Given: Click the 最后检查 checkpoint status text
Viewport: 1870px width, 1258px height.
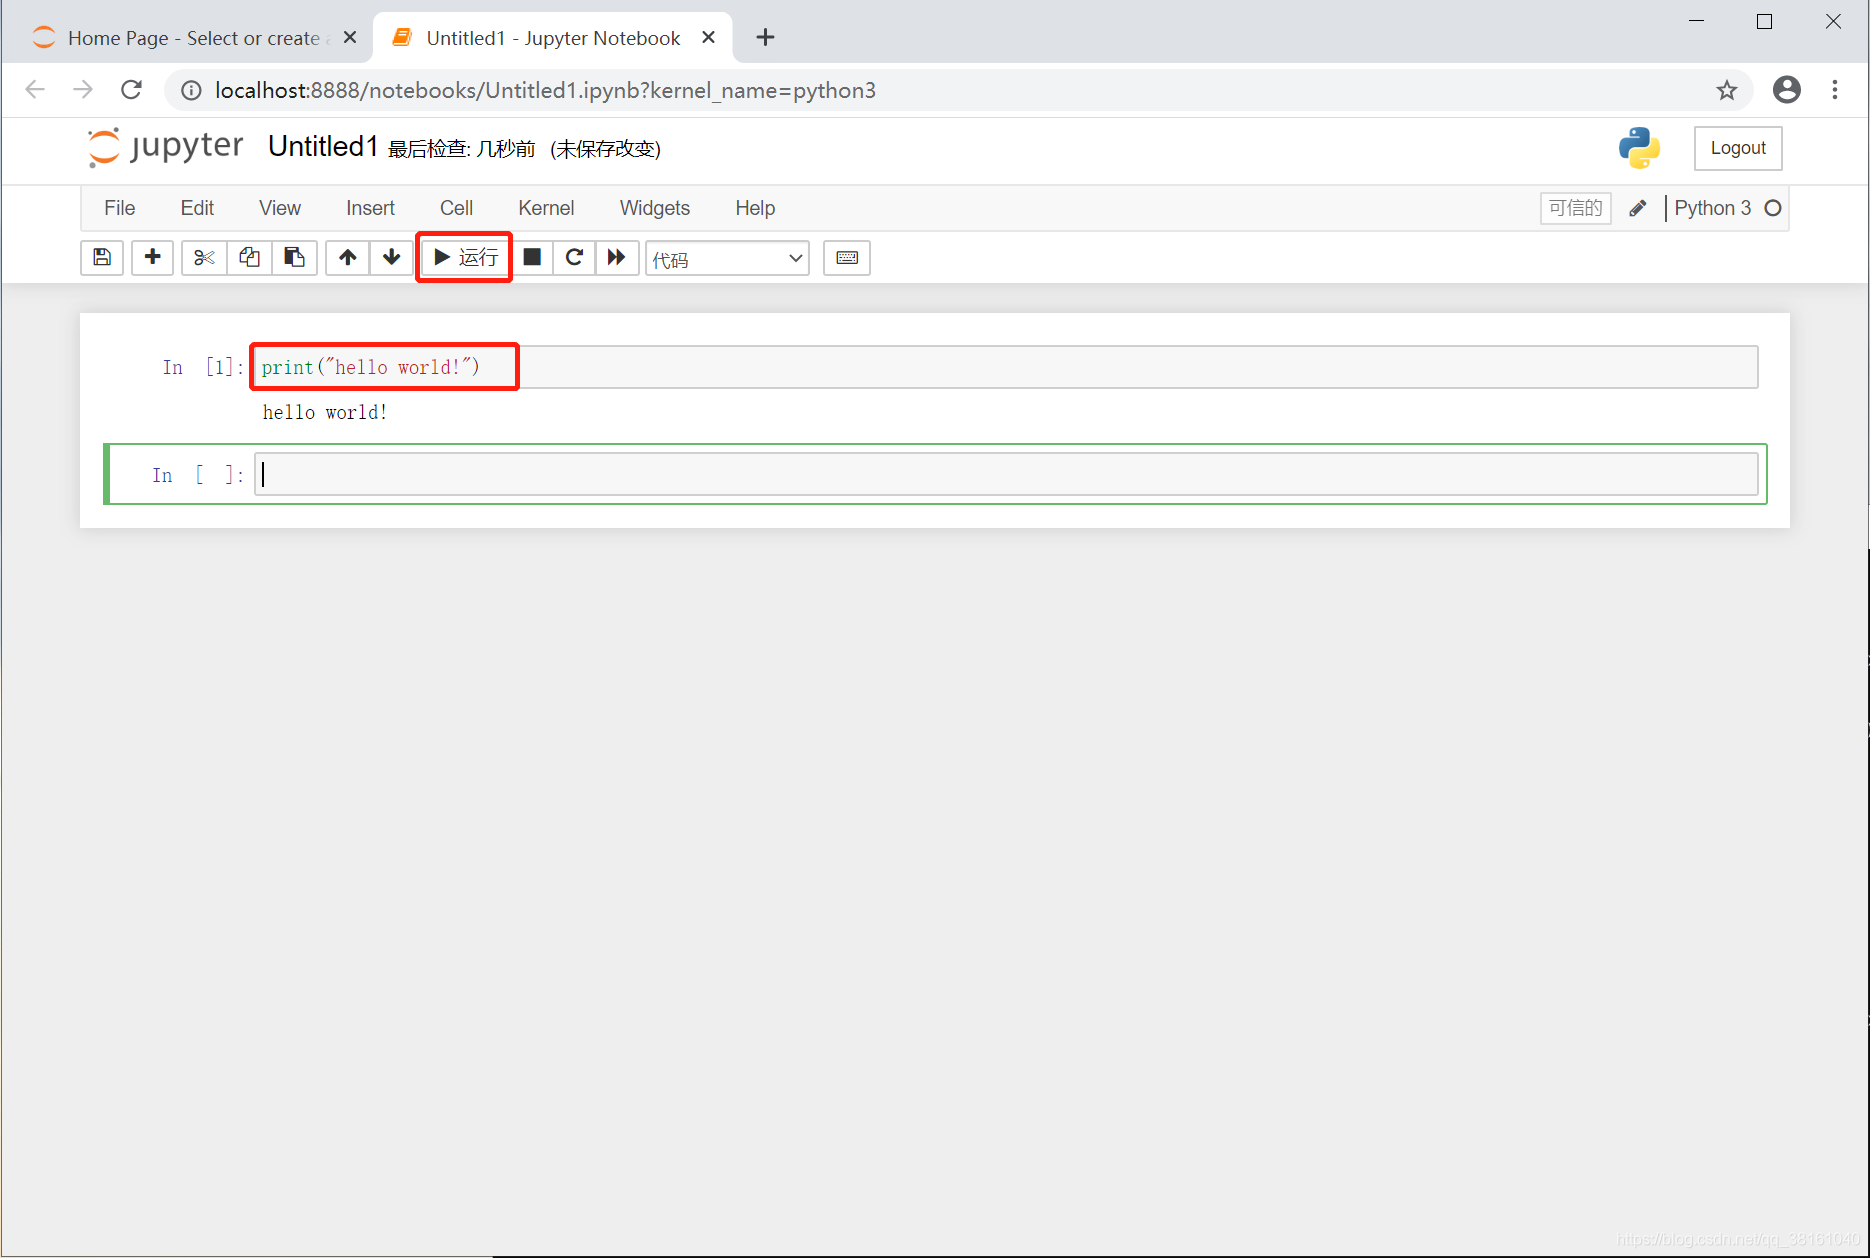Looking at the screenshot, I should point(462,149).
